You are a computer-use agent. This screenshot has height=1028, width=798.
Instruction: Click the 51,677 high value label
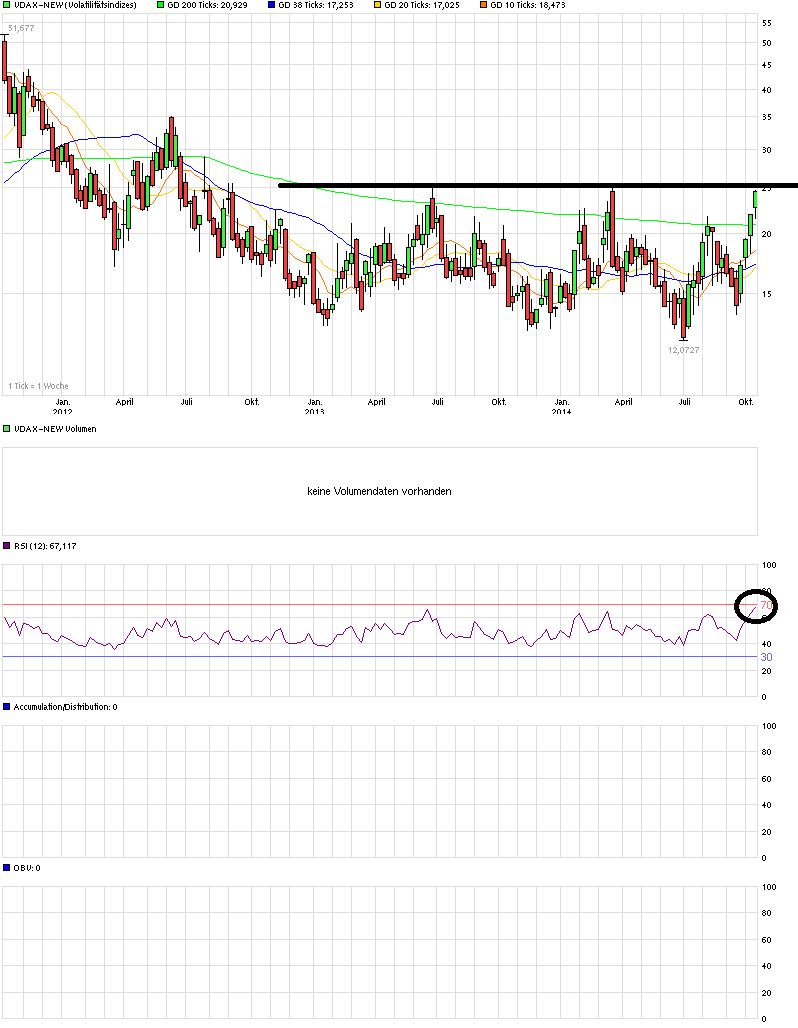[21, 28]
